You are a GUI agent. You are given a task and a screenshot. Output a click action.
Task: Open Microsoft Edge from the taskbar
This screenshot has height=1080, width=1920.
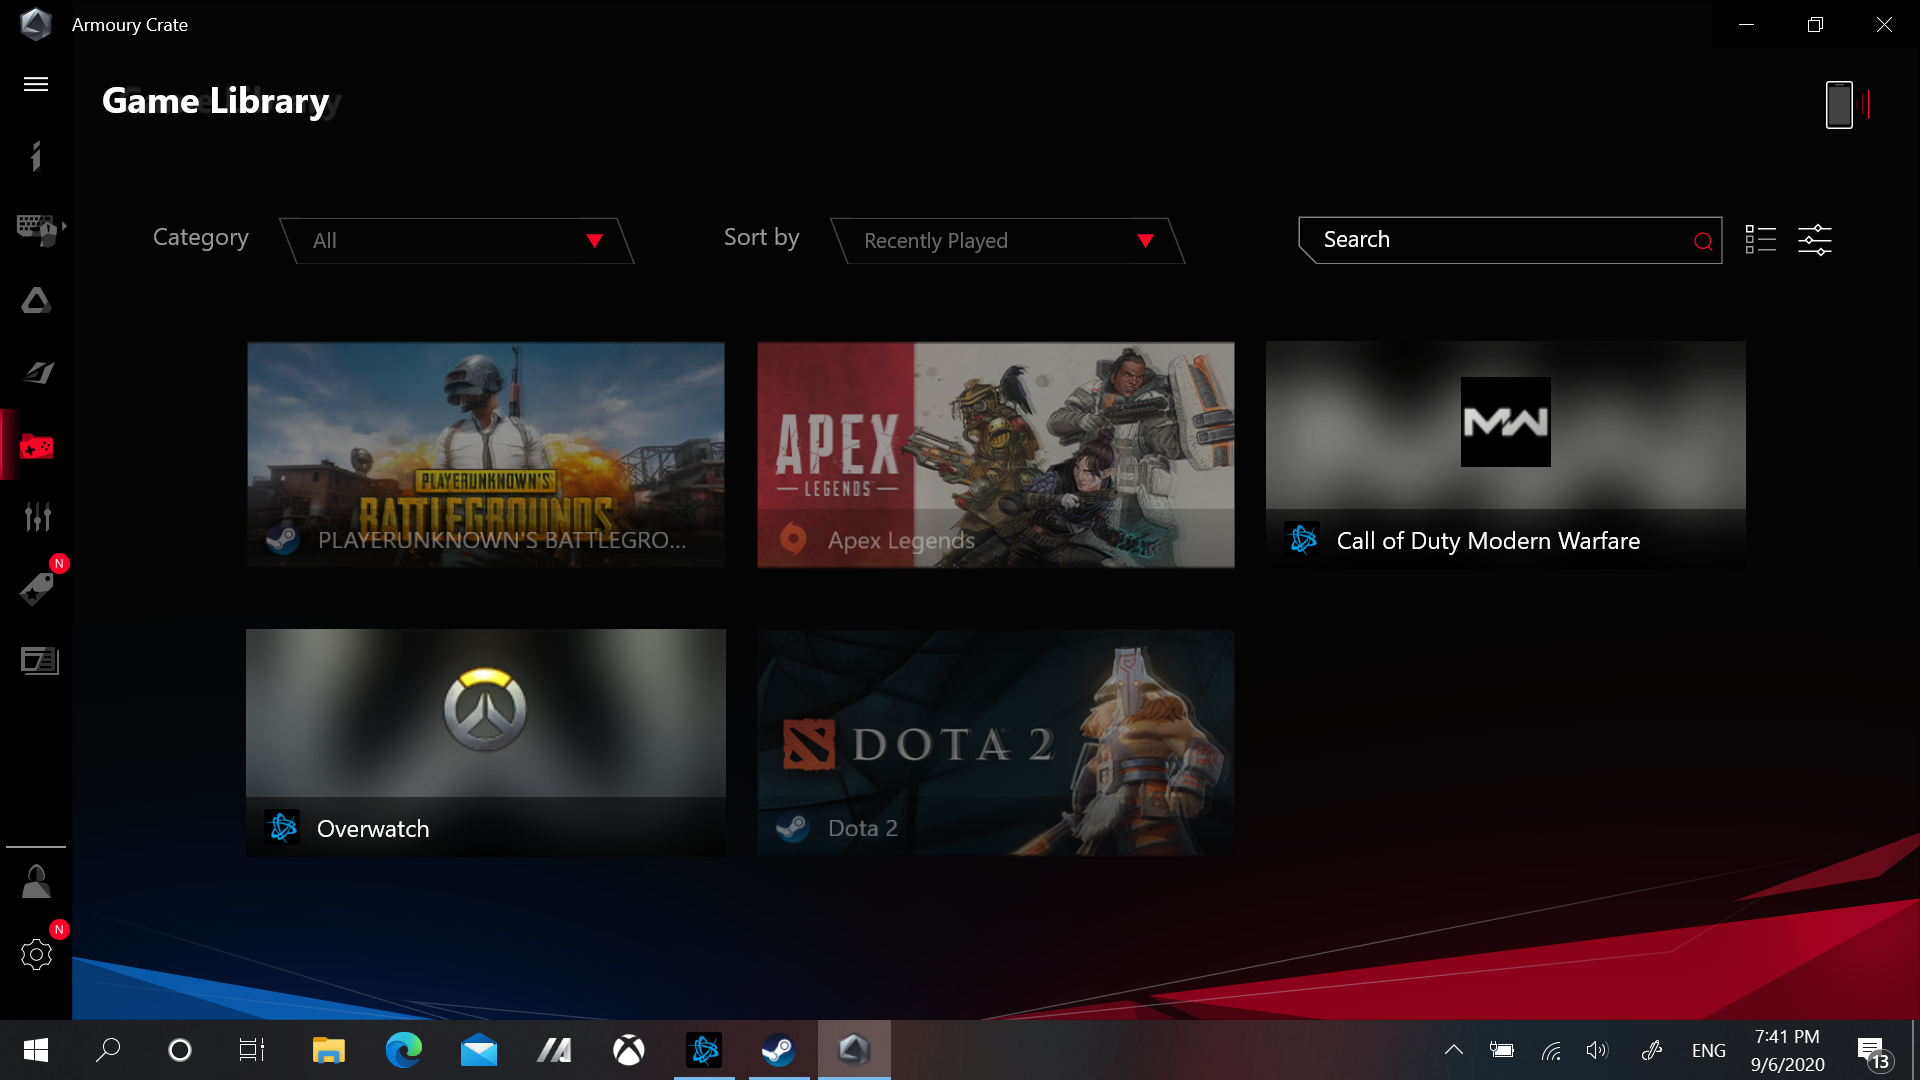(404, 1050)
